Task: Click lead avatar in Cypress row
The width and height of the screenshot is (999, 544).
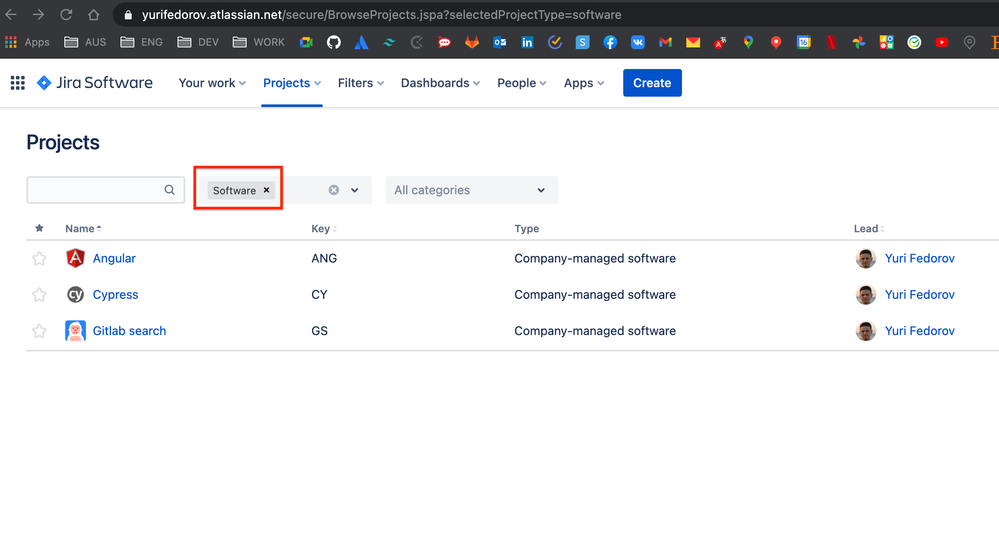Action: point(865,294)
